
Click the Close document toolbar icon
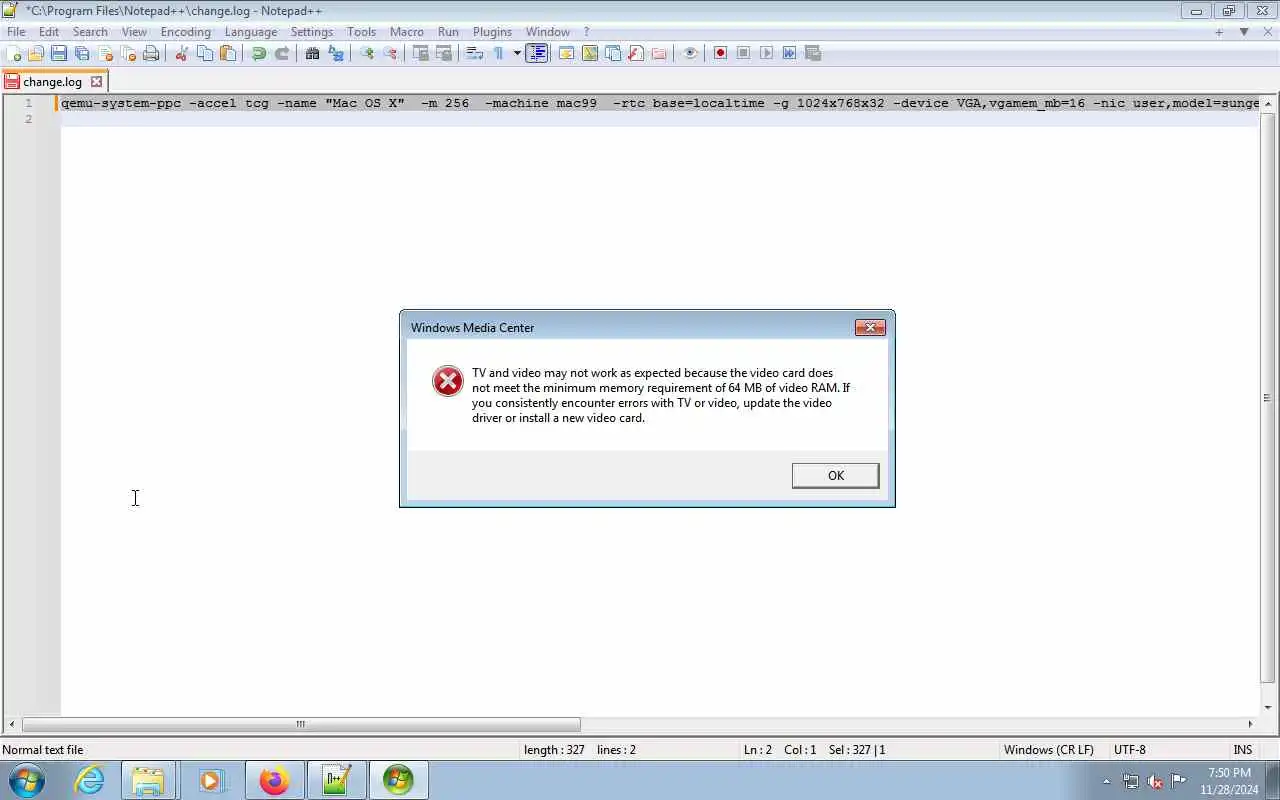(105, 53)
